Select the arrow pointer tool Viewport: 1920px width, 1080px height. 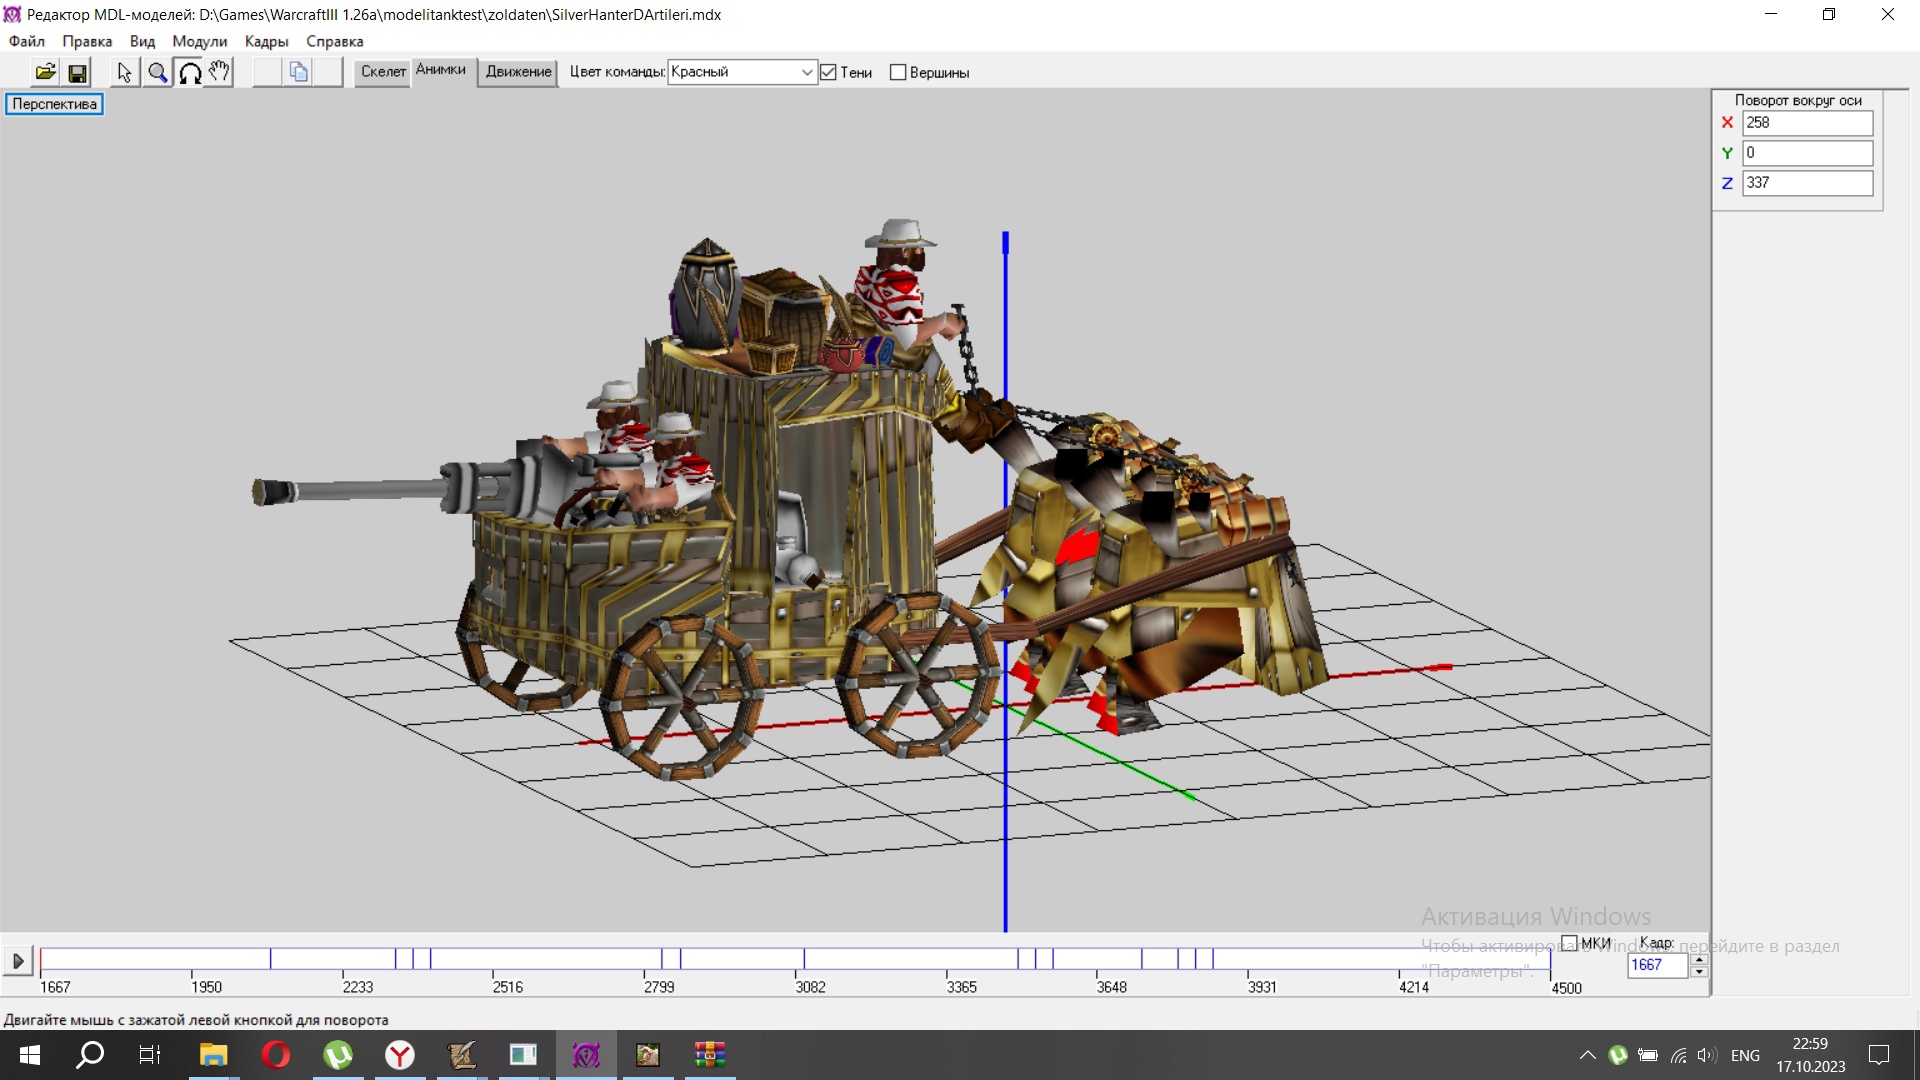click(124, 72)
